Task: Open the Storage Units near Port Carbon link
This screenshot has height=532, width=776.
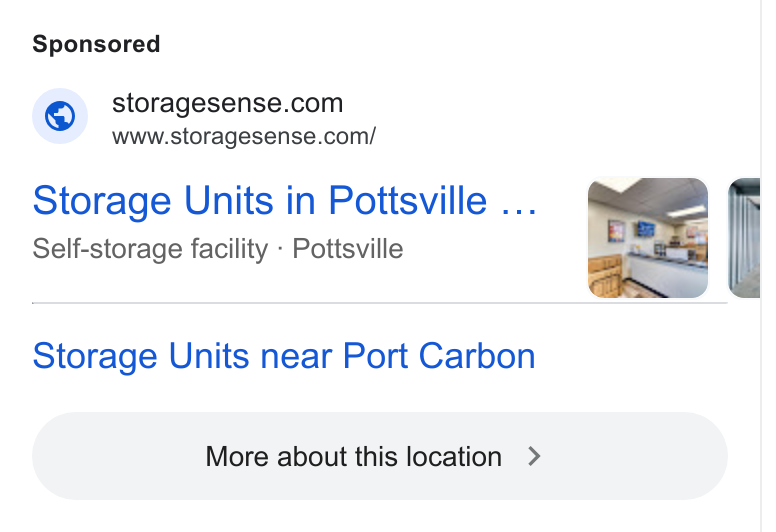Action: tap(284, 356)
